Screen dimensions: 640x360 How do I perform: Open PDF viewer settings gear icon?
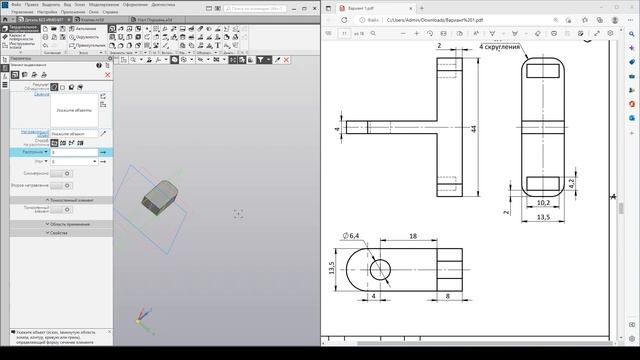click(x=611, y=33)
